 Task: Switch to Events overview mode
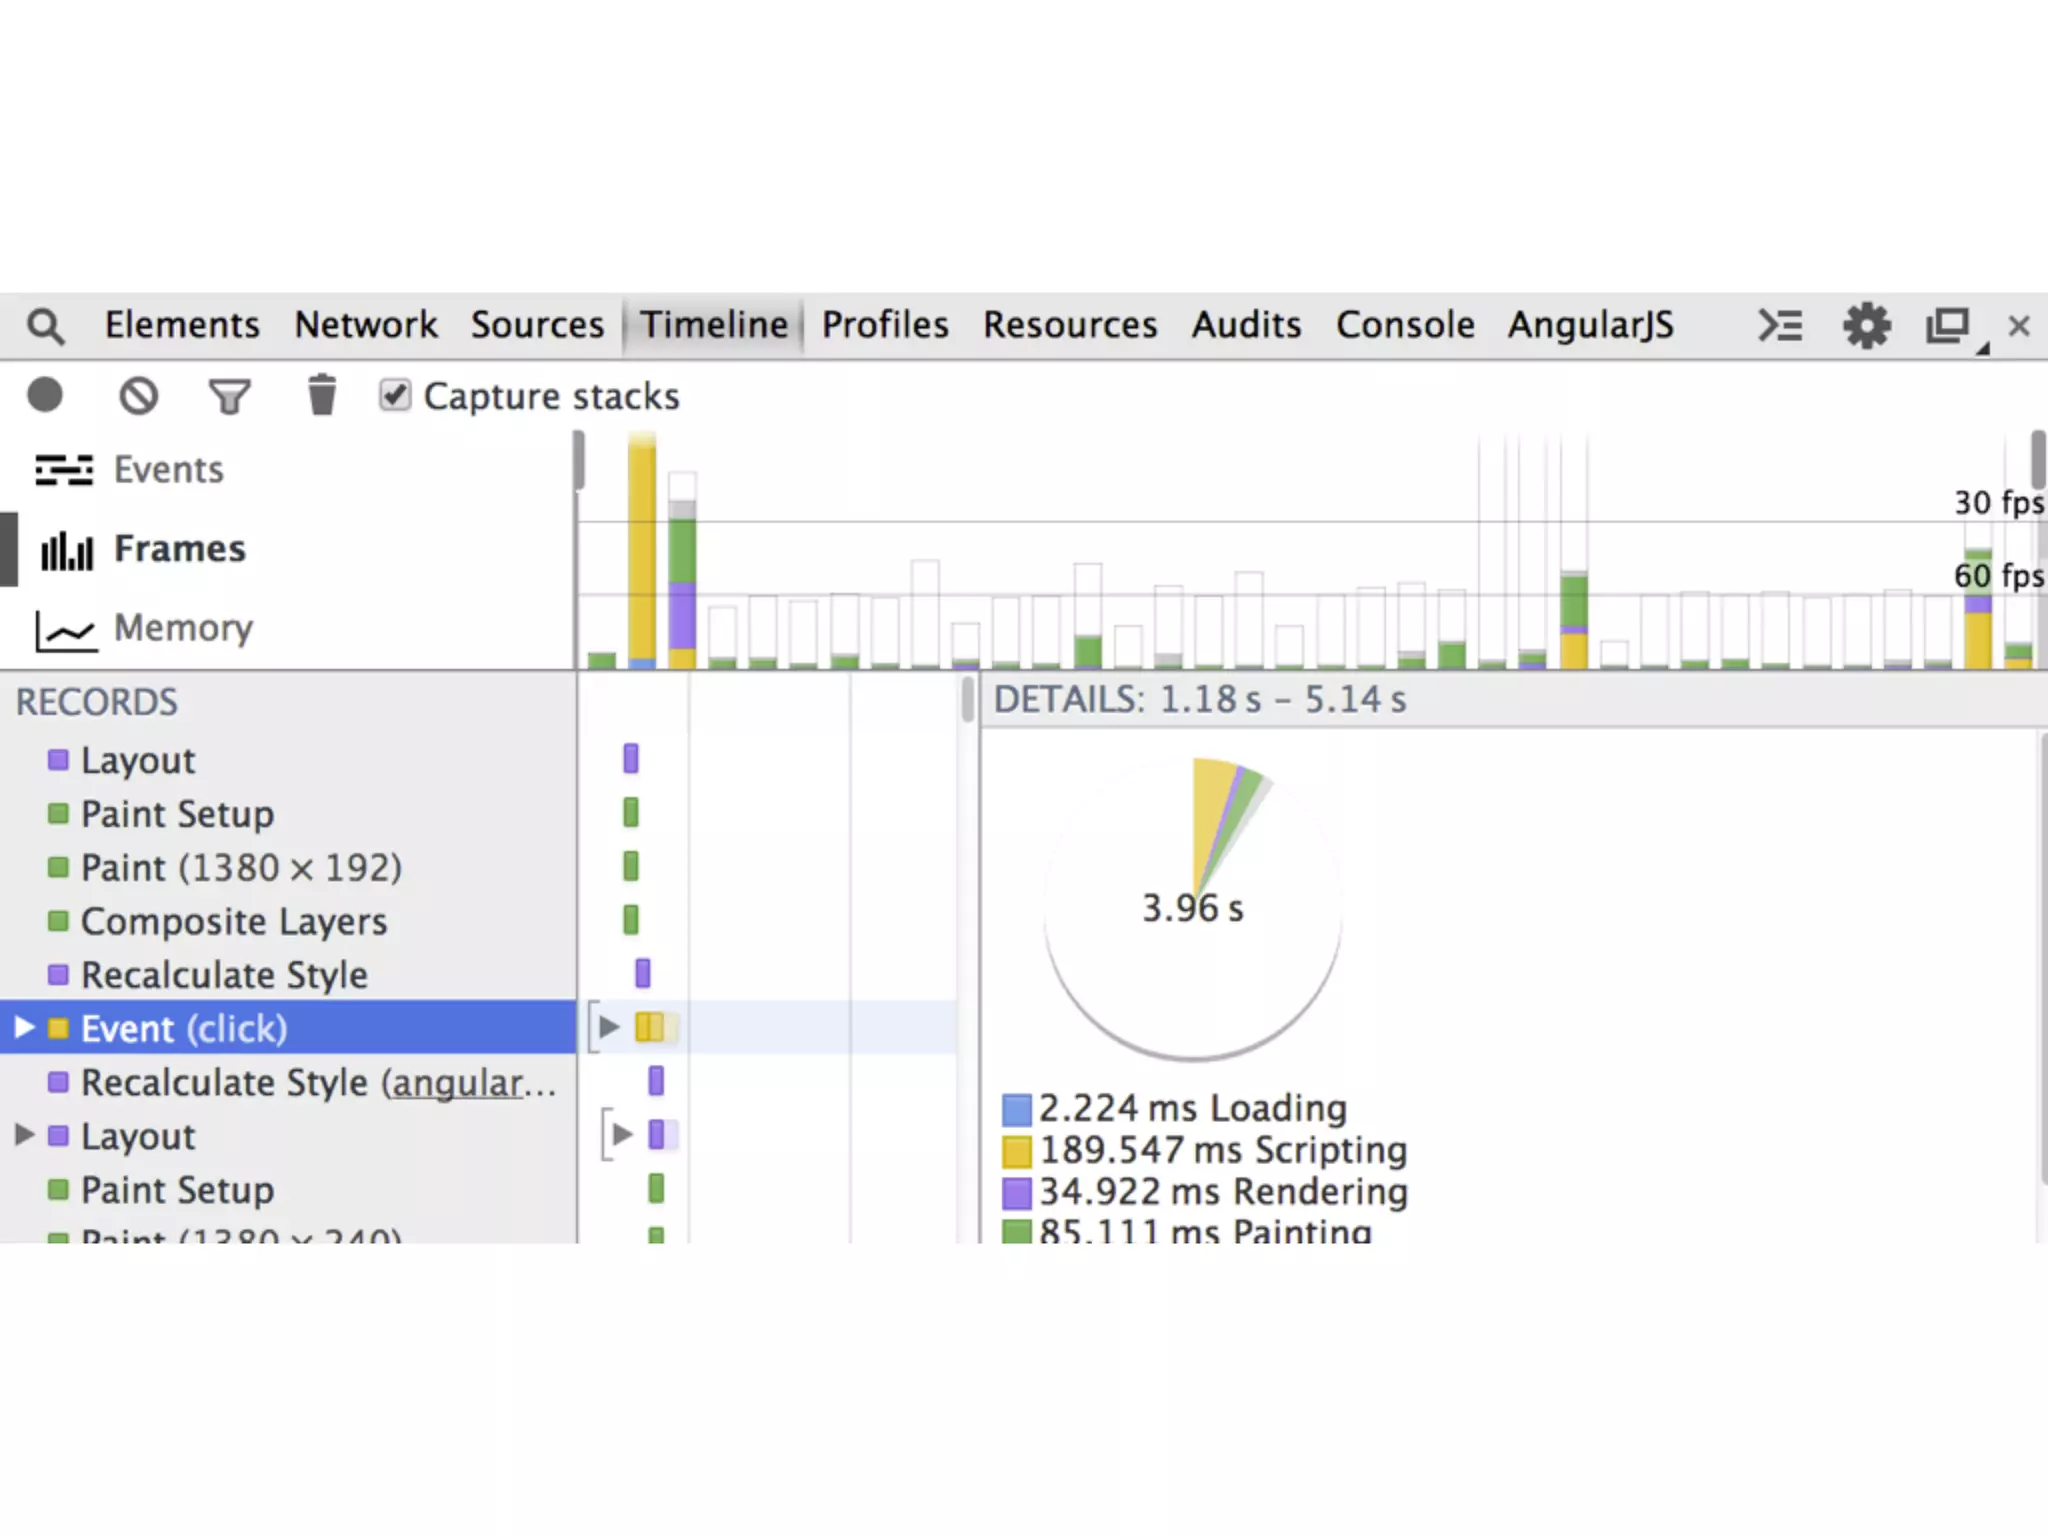coord(168,470)
